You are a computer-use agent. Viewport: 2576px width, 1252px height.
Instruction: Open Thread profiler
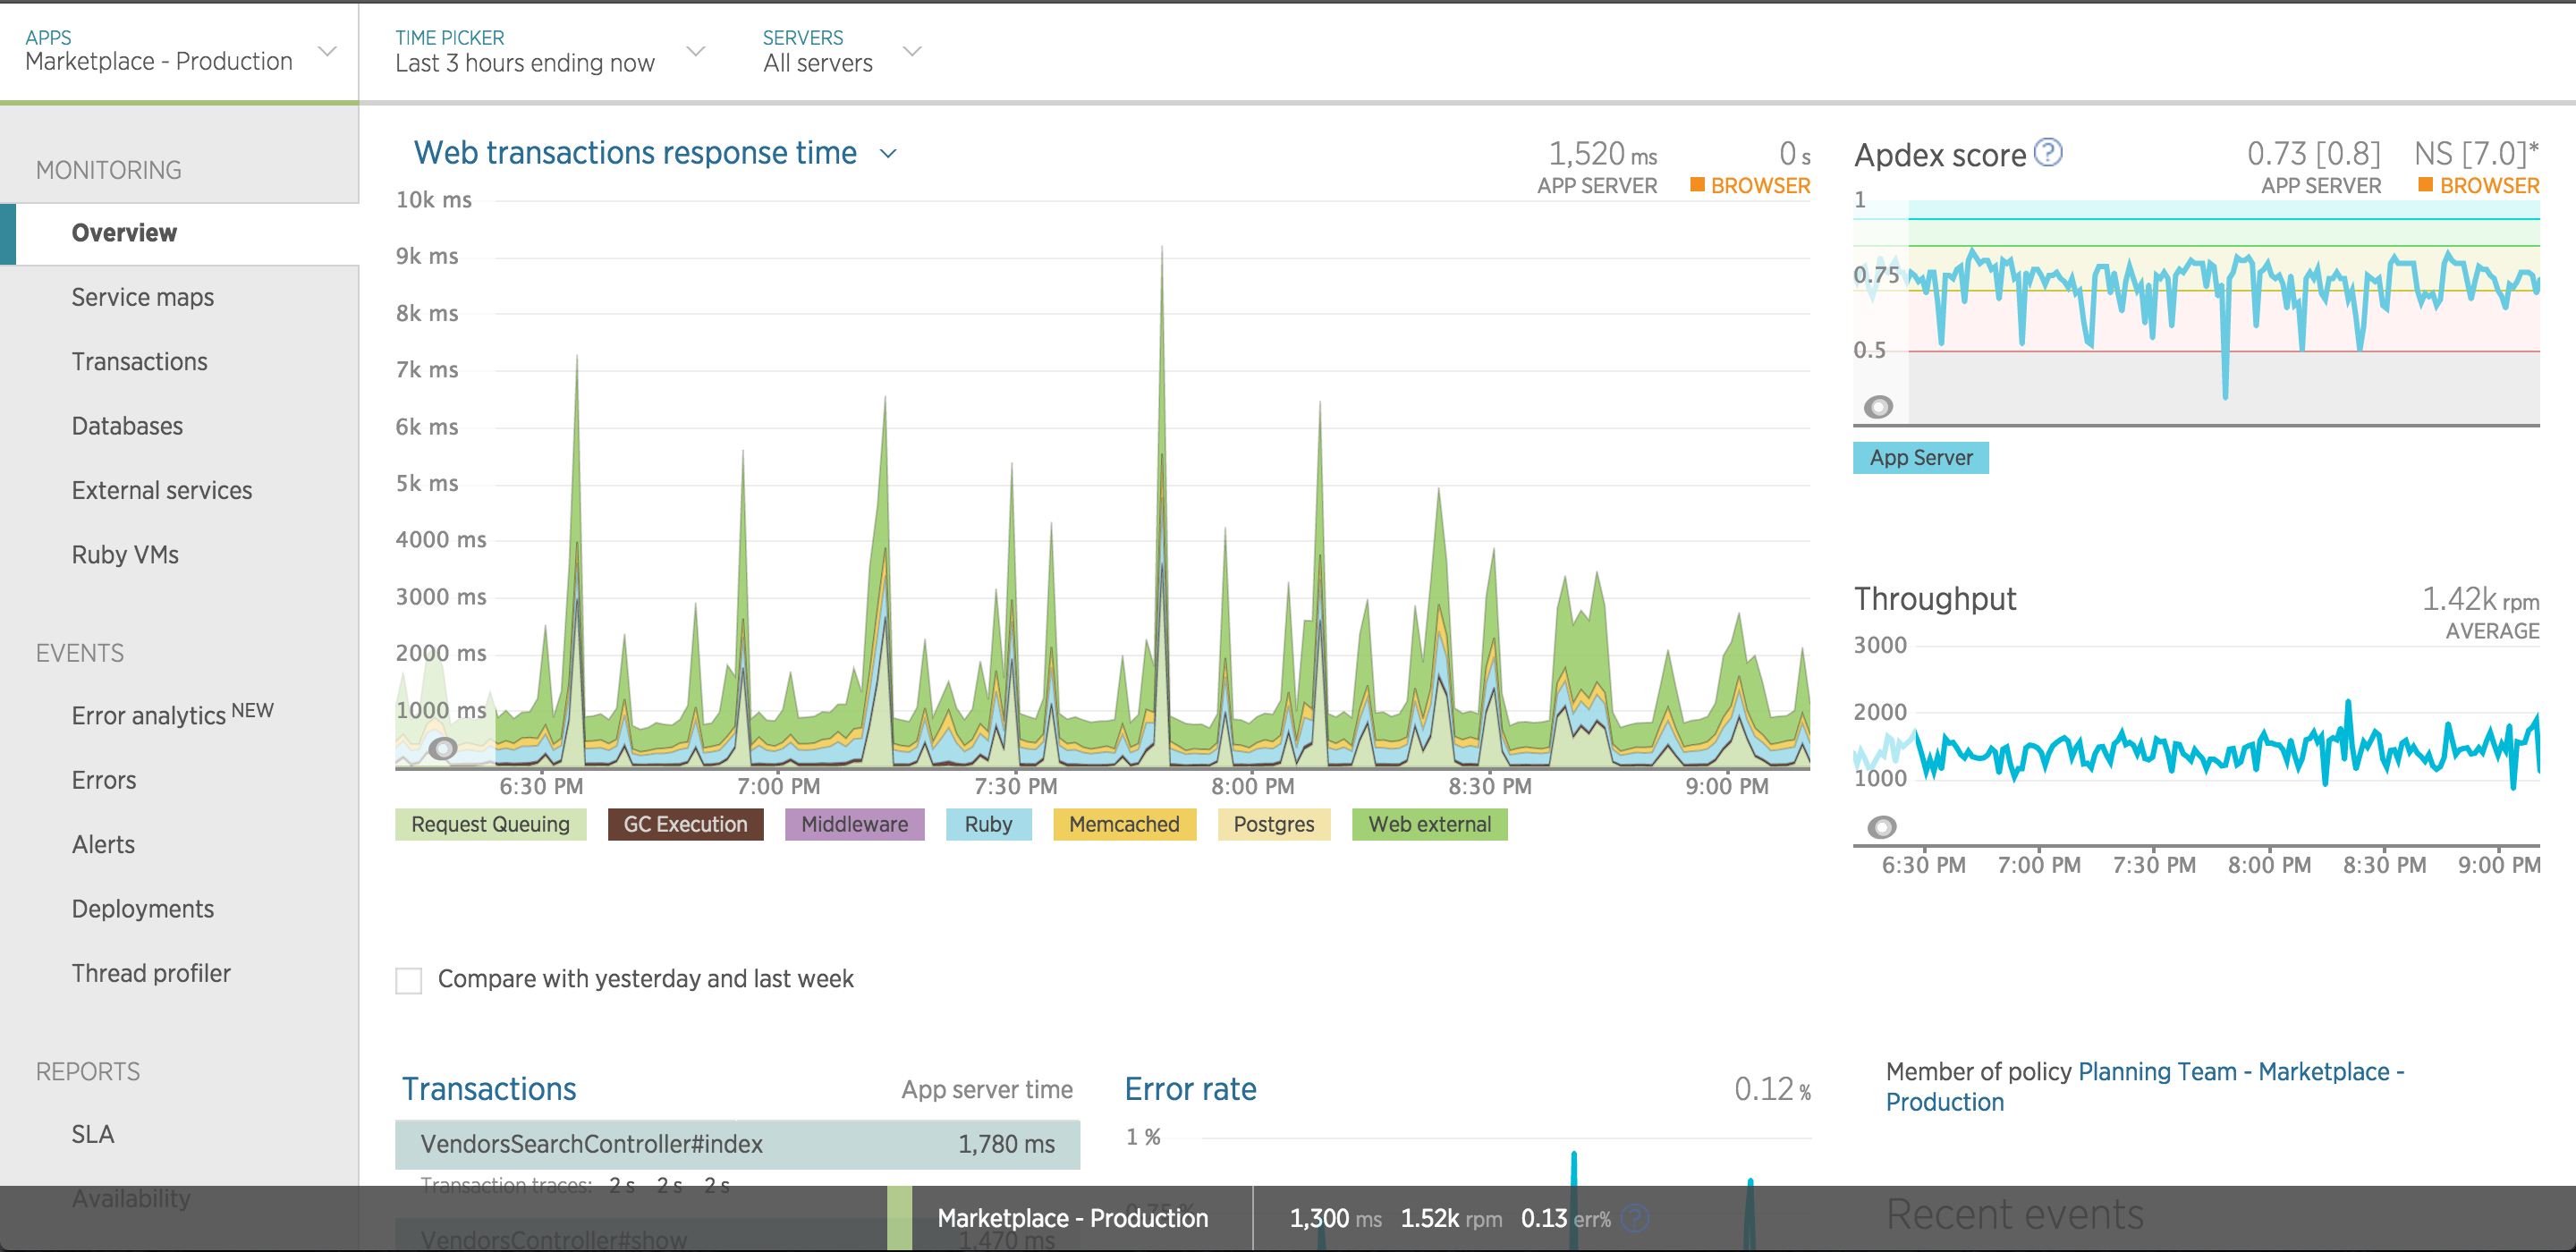(151, 973)
